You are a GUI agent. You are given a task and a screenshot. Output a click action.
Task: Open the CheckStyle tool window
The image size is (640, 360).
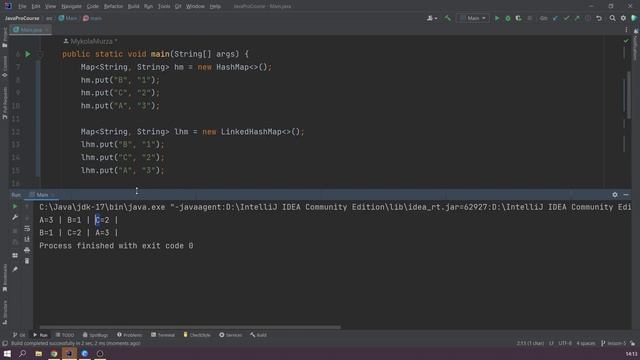click(x=197, y=335)
